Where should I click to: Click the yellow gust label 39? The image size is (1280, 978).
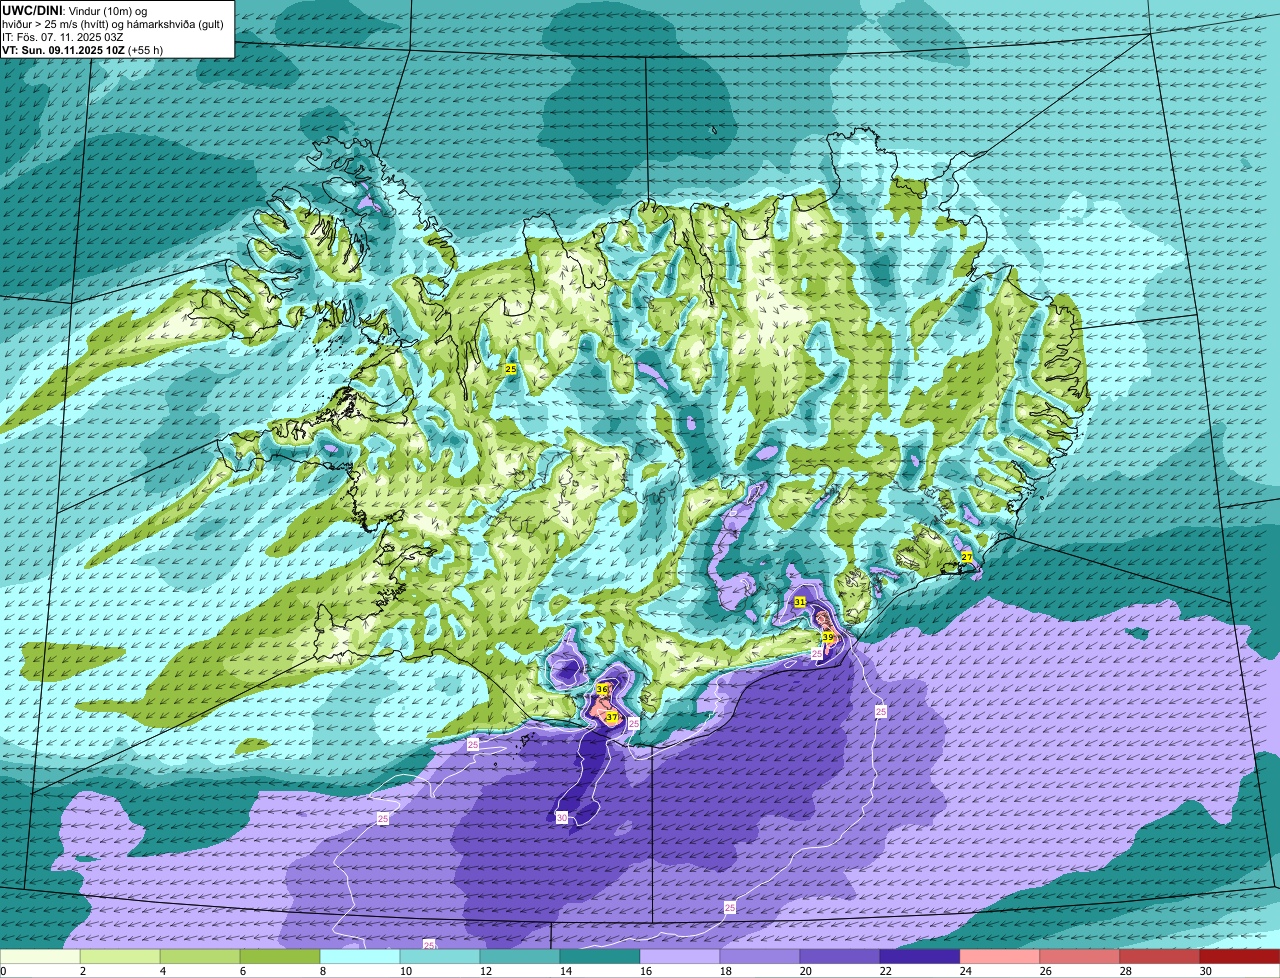point(828,637)
